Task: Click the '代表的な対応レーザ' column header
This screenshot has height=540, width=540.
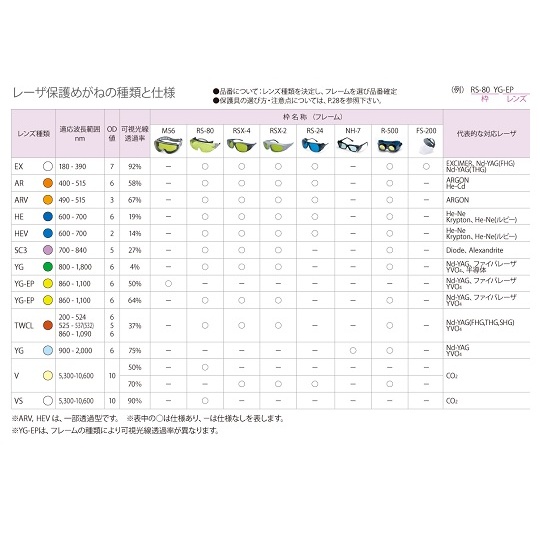Action: (486, 134)
